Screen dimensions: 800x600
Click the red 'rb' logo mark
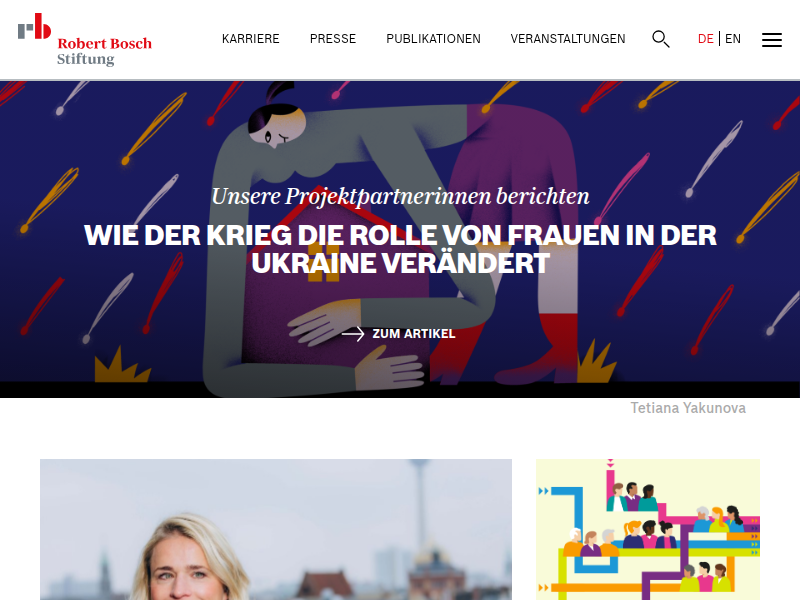click(35, 26)
